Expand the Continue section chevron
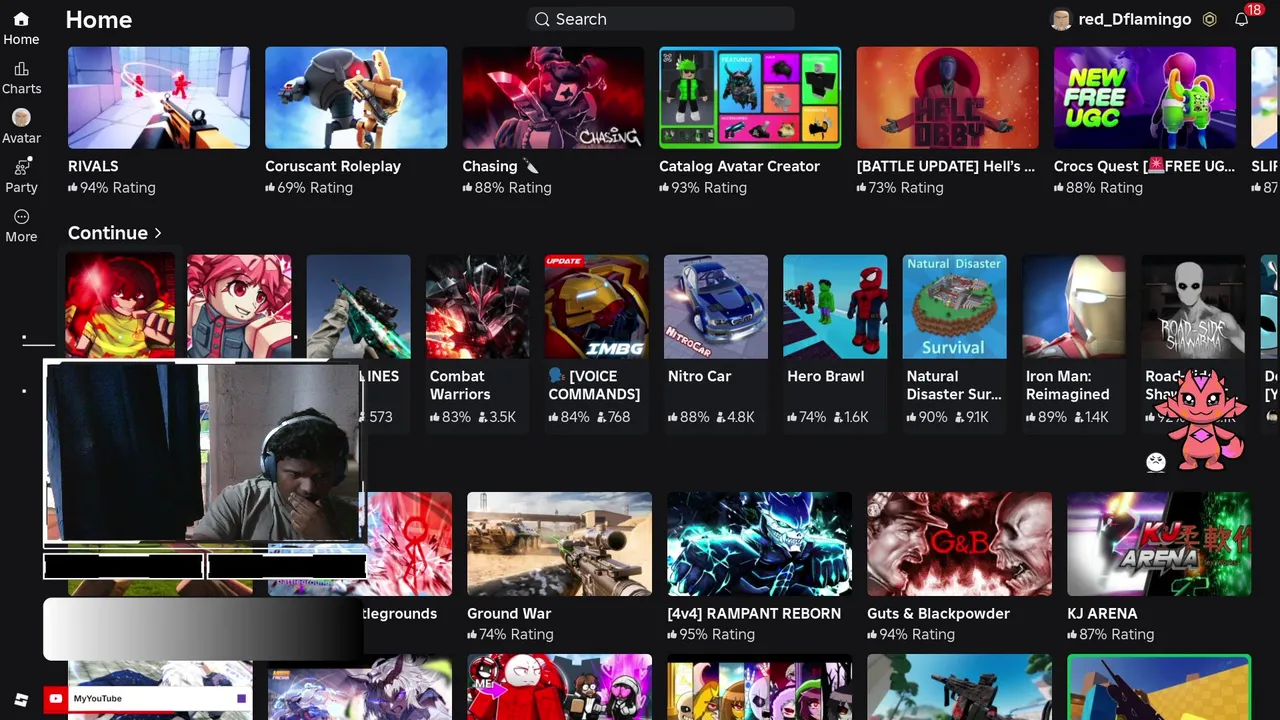This screenshot has height=720, width=1280. [158, 233]
